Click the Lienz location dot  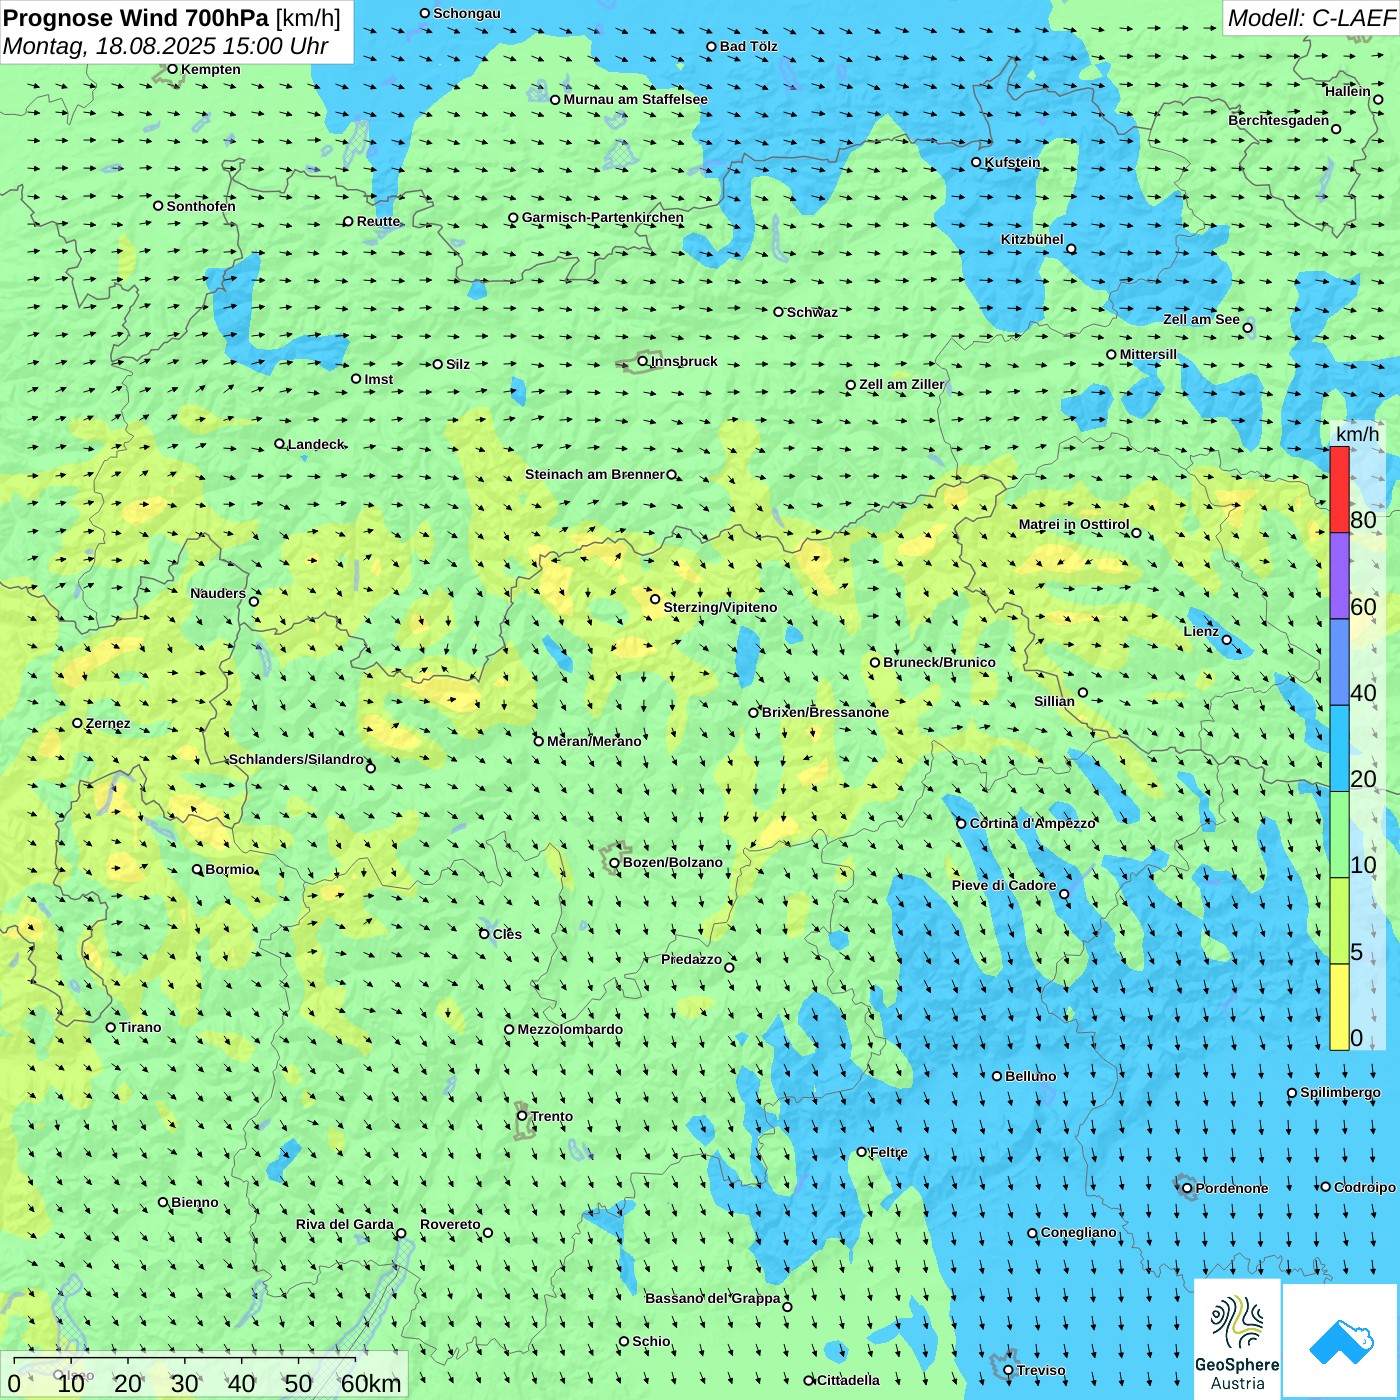coord(1227,640)
